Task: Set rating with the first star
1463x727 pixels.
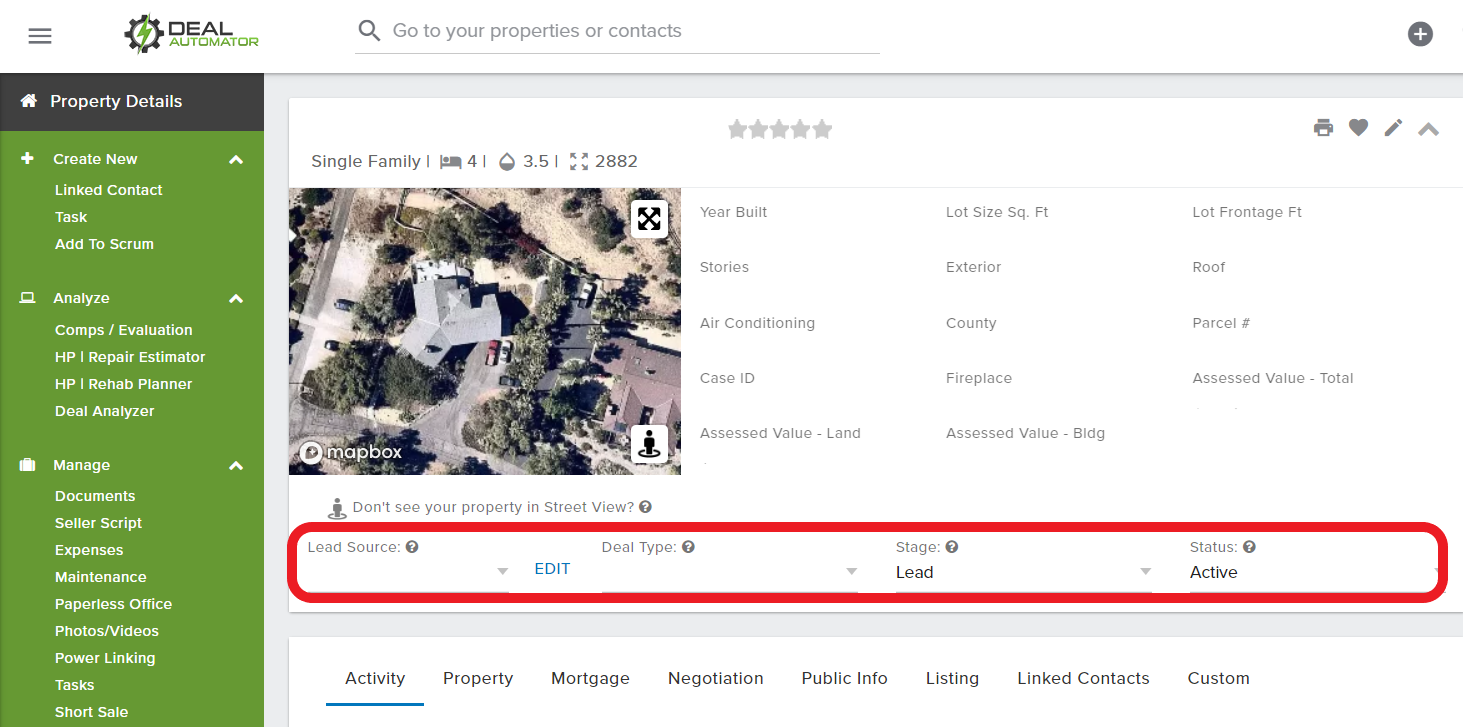Action: 738,129
